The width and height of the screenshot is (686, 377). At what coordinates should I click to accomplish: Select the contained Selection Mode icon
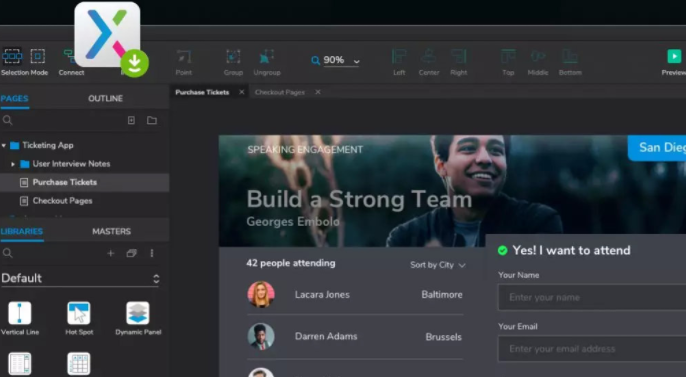tap(38, 56)
